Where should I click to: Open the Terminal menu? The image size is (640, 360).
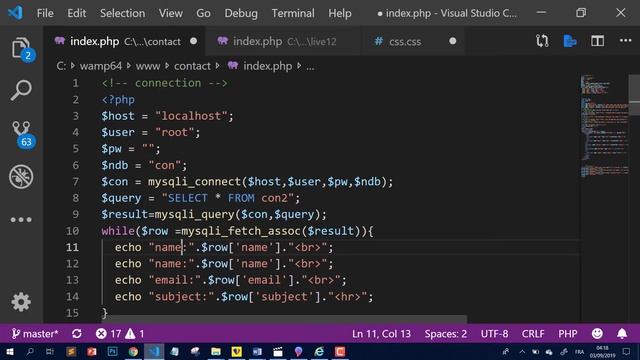tap(293, 13)
